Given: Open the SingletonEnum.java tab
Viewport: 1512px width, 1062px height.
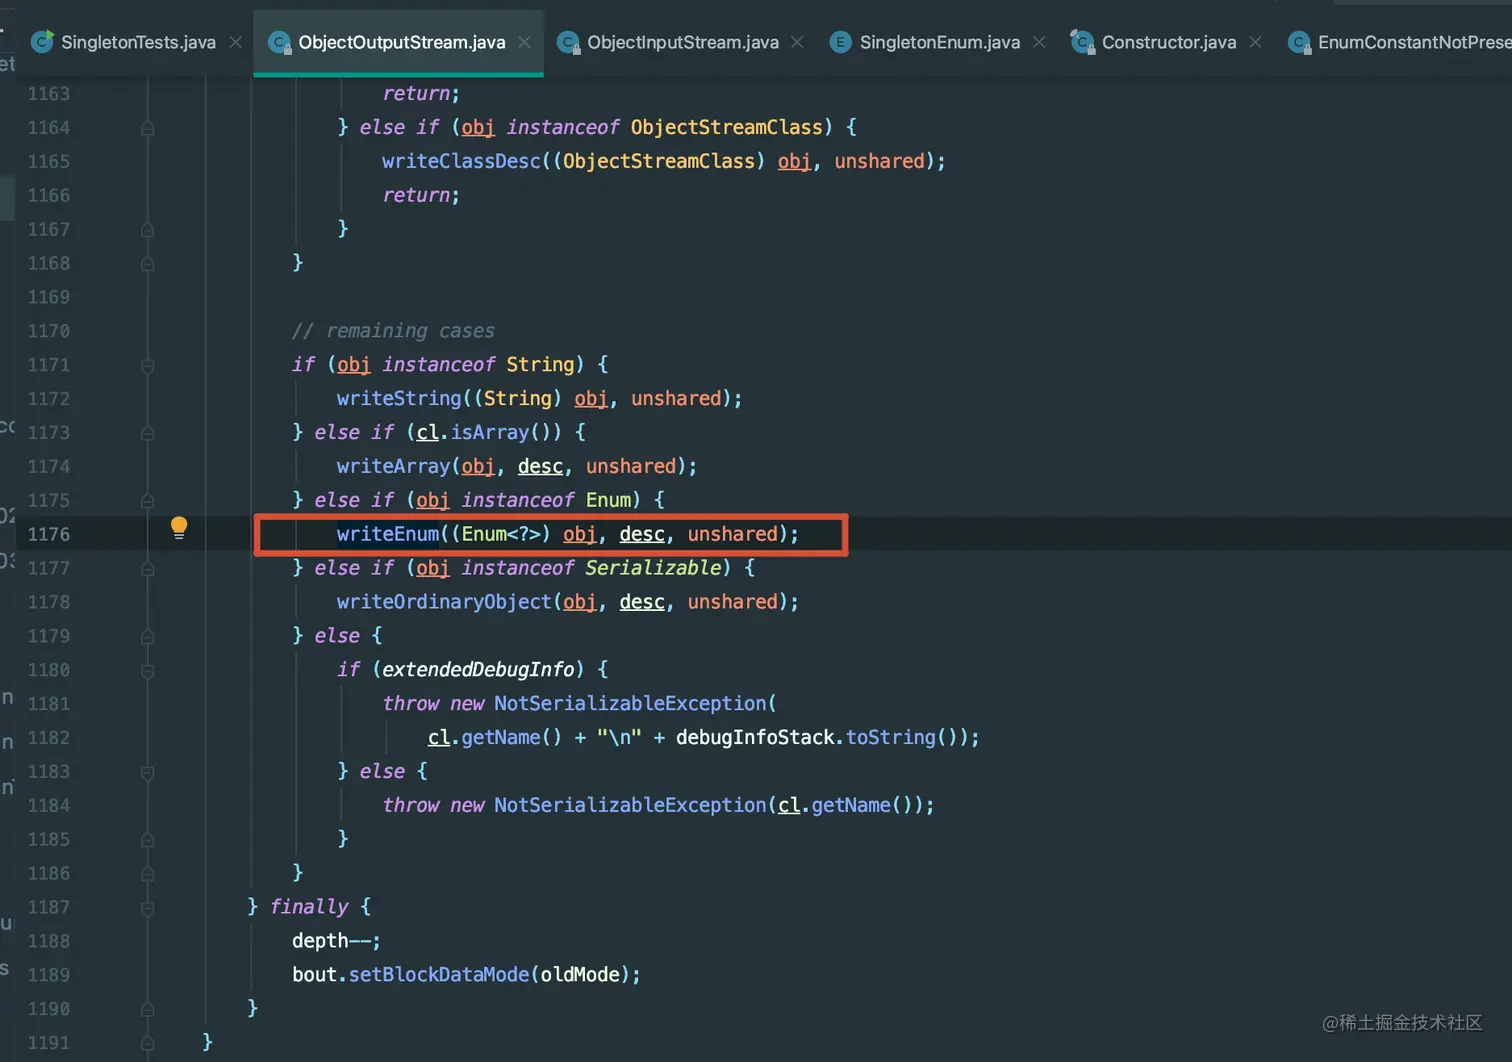Looking at the screenshot, I should (939, 42).
